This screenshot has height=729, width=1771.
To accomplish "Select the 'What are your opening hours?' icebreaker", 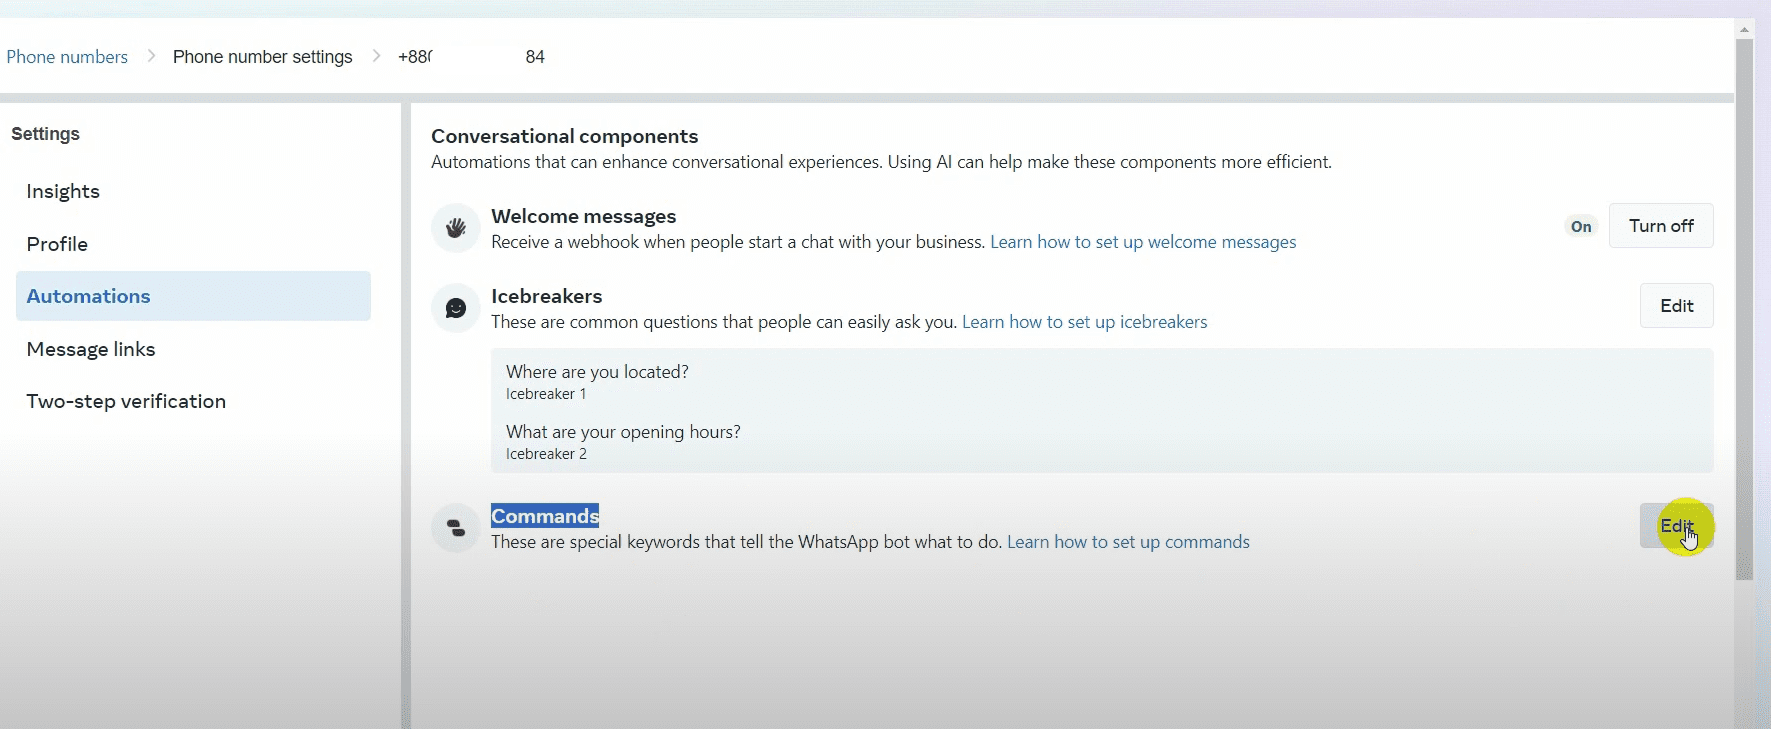I will [x=623, y=432].
